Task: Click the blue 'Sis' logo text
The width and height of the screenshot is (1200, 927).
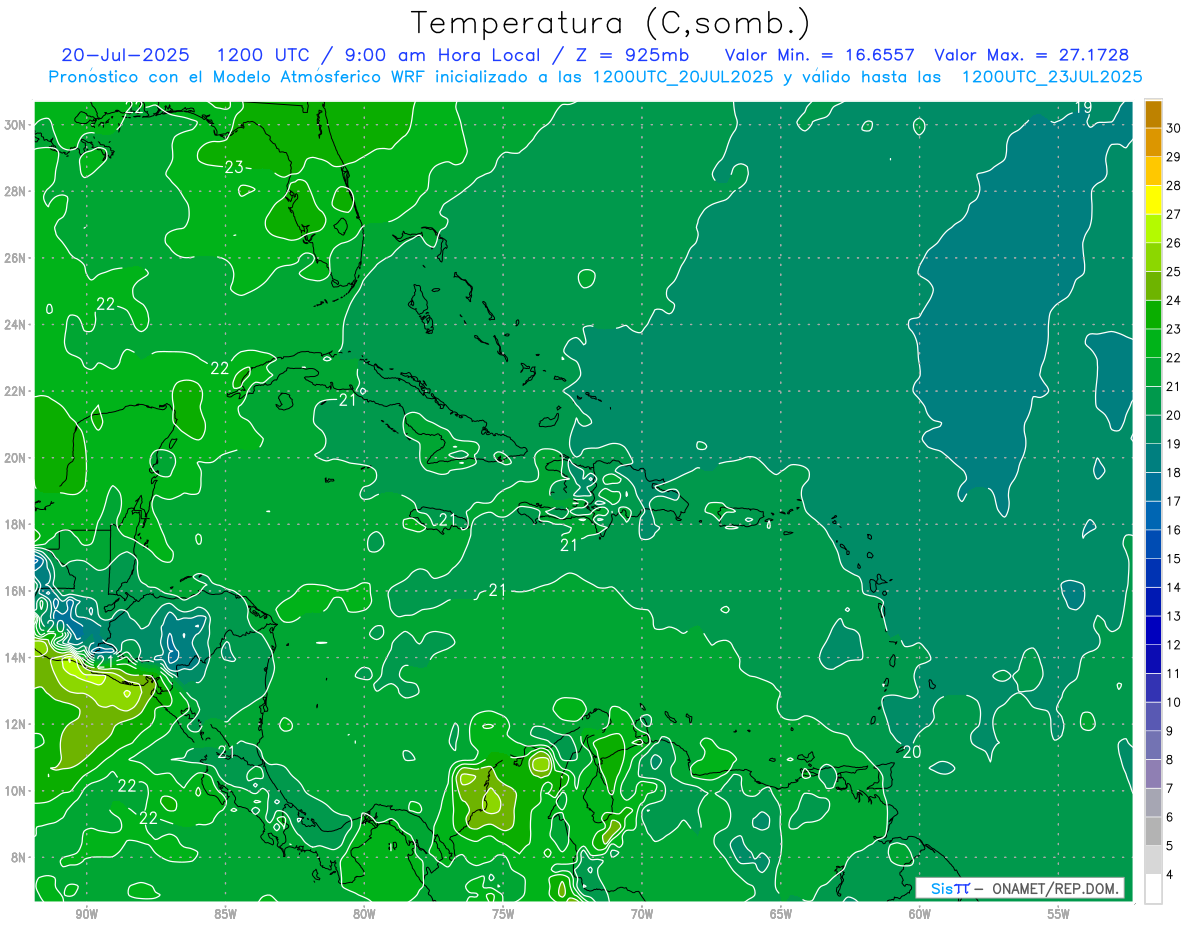Action: pyautogui.click(x=941, y=888)
